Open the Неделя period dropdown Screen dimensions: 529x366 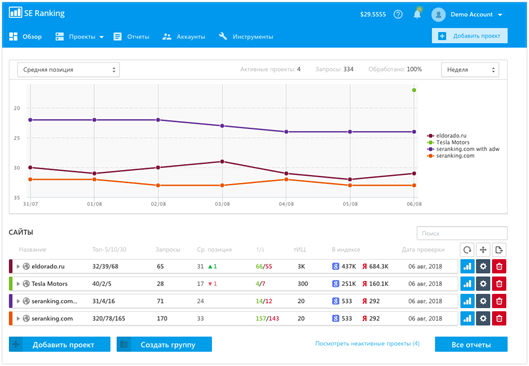tap(470, 69)
